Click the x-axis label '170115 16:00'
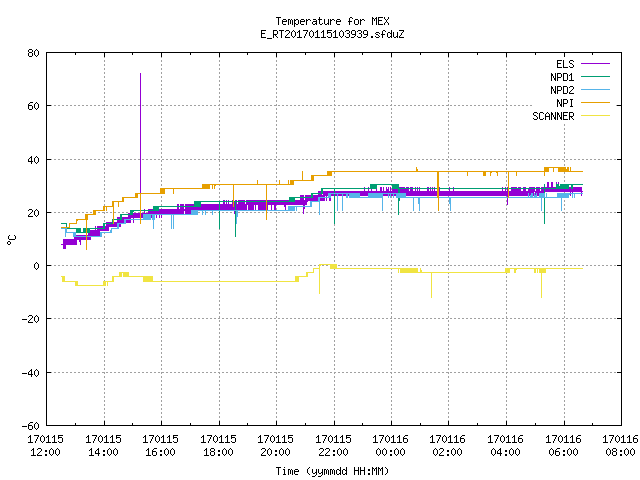The image size is (640, 480). (x=160, y=446)
